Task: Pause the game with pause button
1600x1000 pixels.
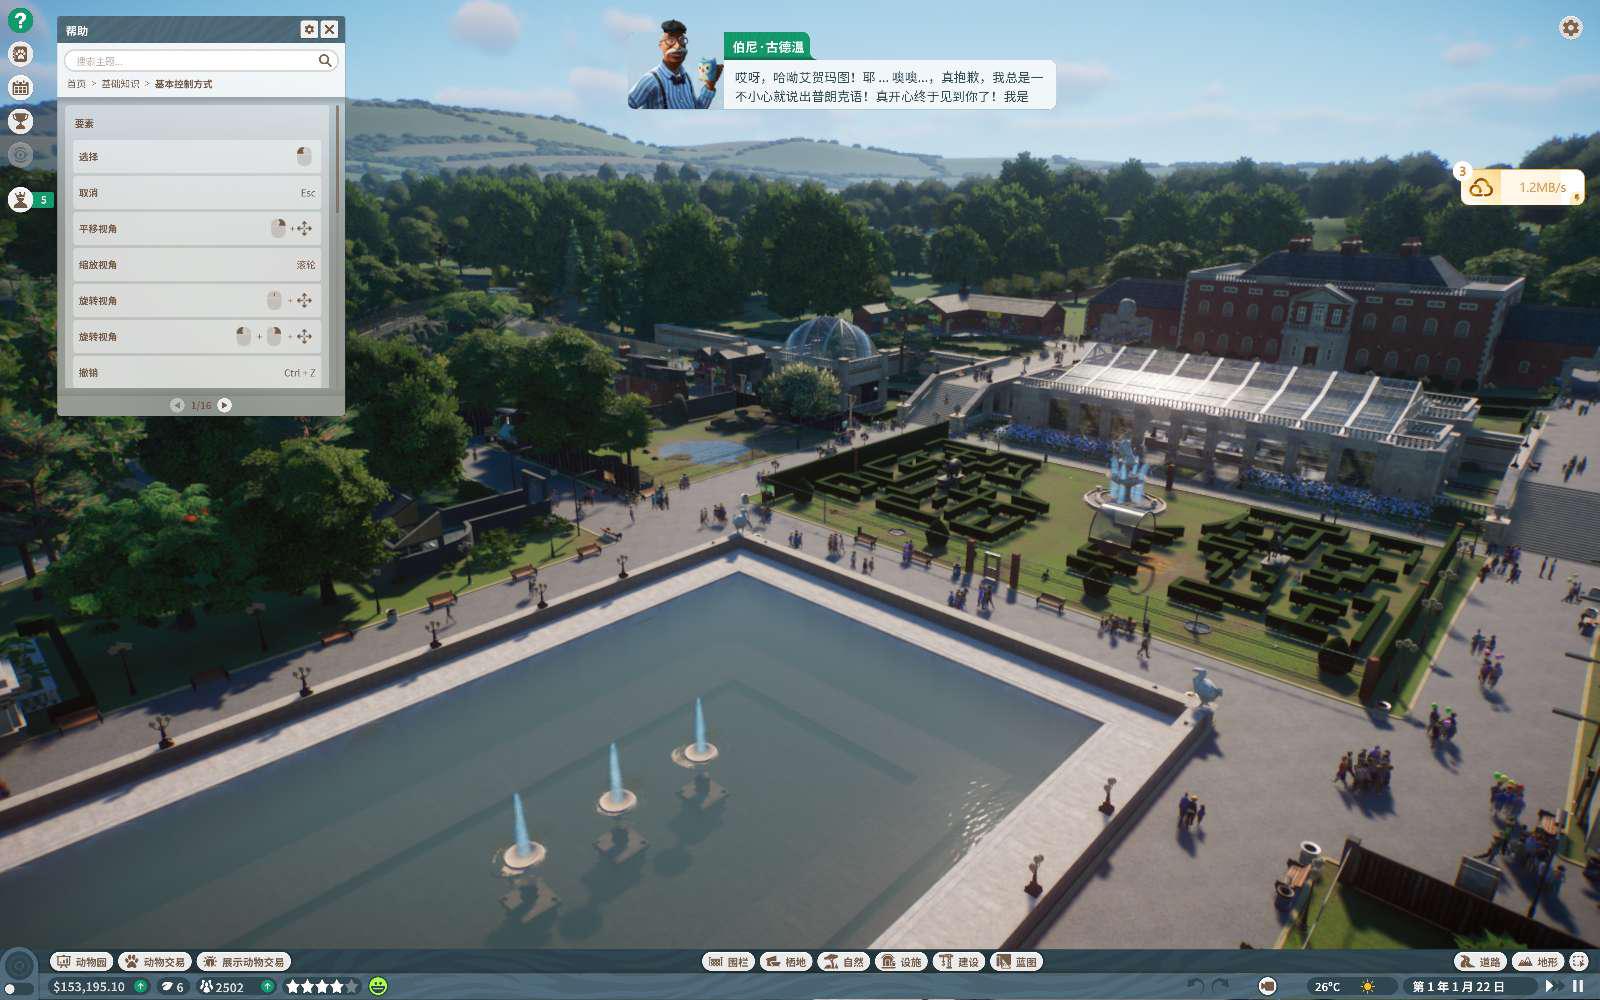Action: point(1578,987)
